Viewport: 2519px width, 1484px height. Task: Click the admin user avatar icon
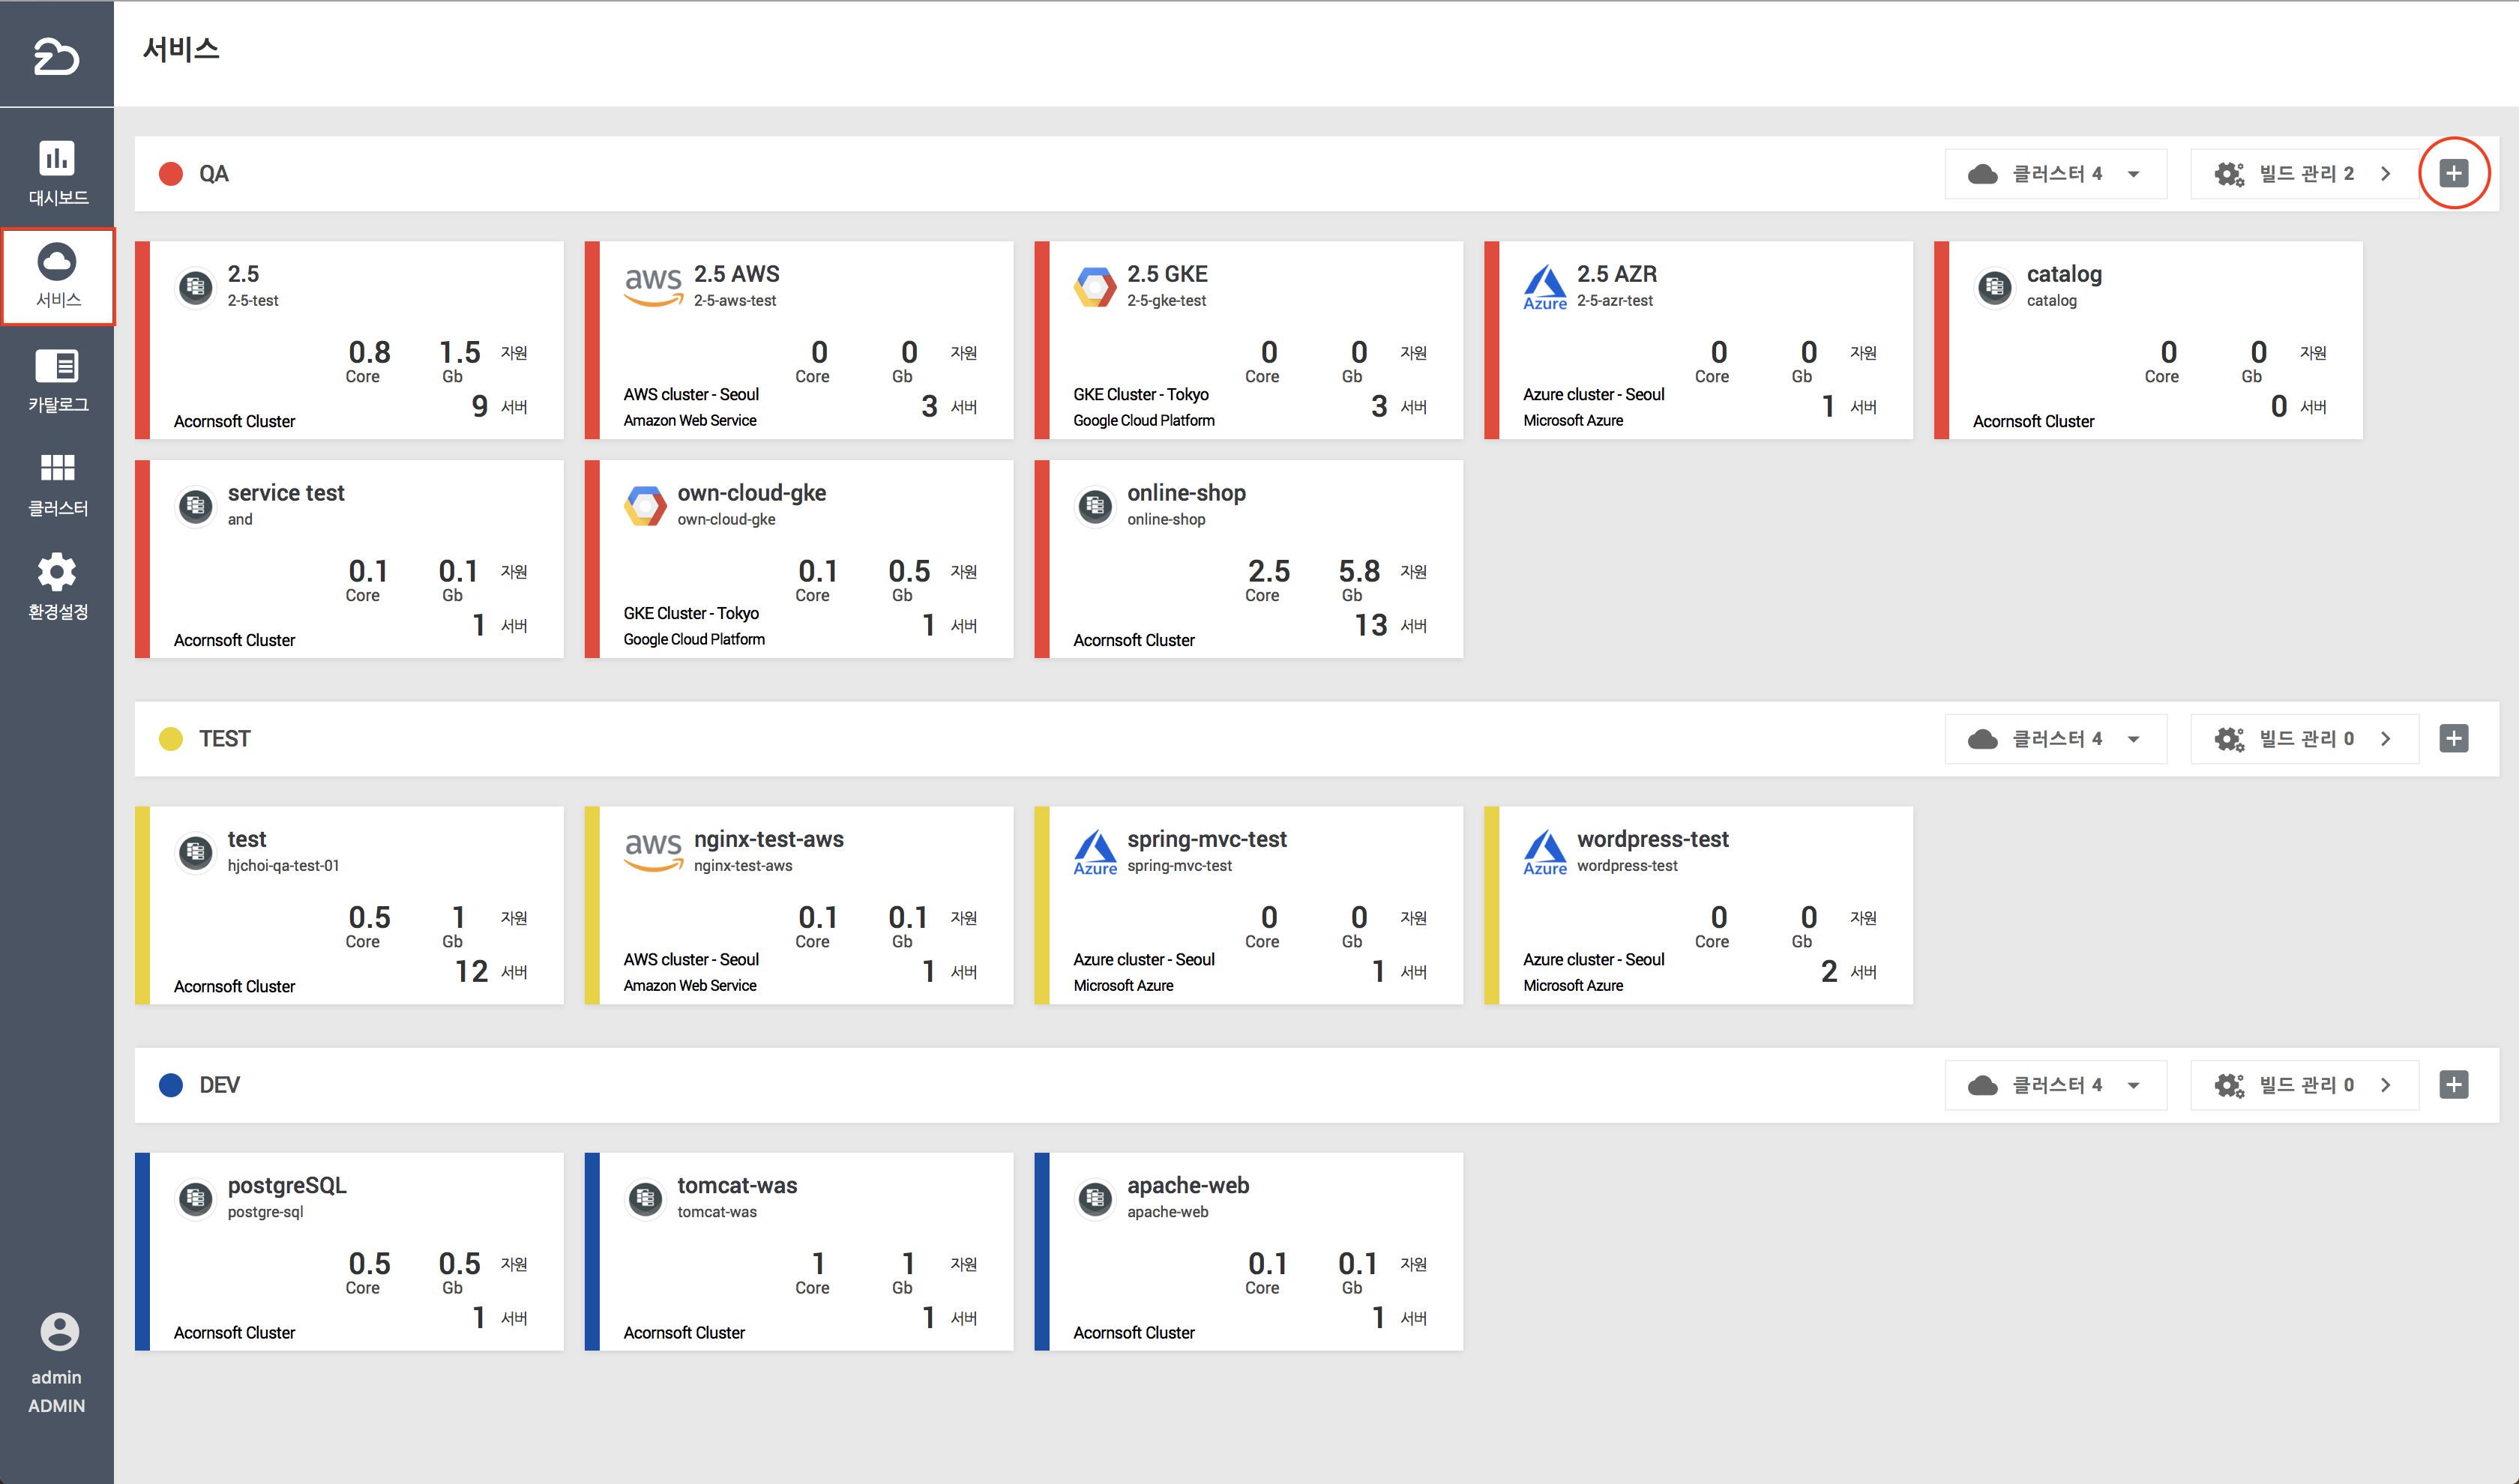[x=58, y=1331]
